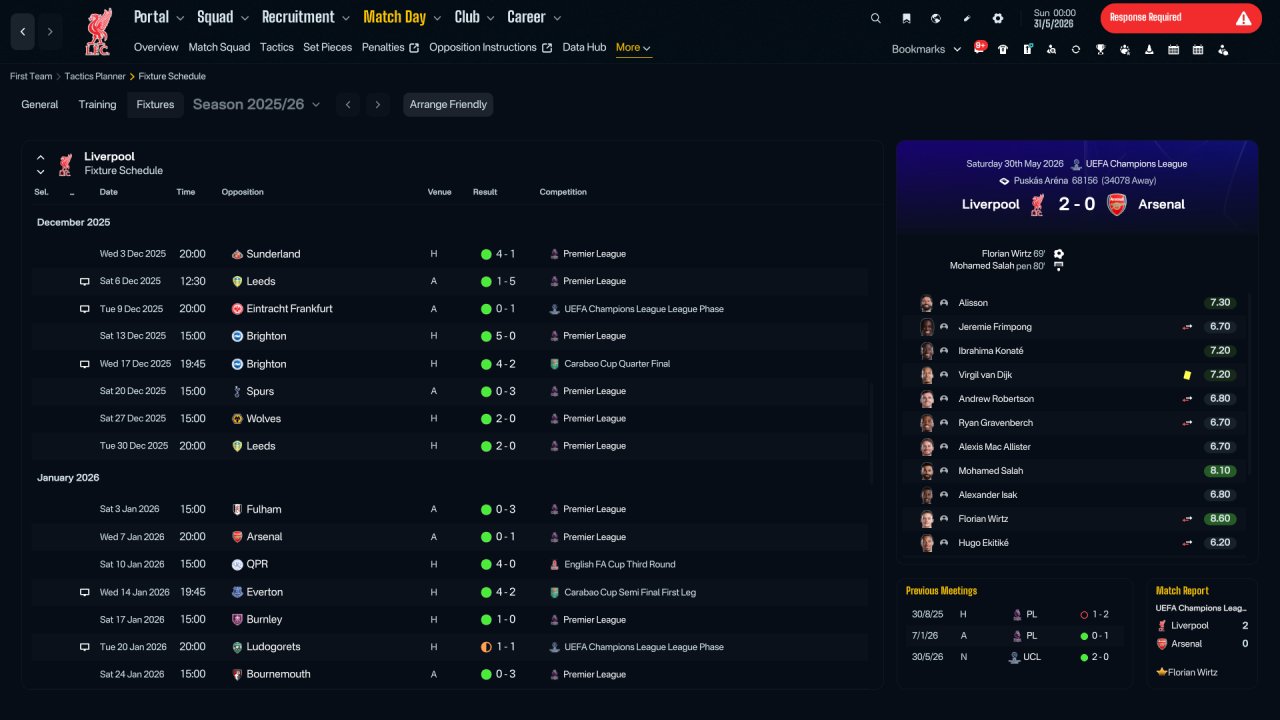Open the Data Hub submenu item
The height and width of the screenshot is (720, 1280).
[x=584, y=48]
